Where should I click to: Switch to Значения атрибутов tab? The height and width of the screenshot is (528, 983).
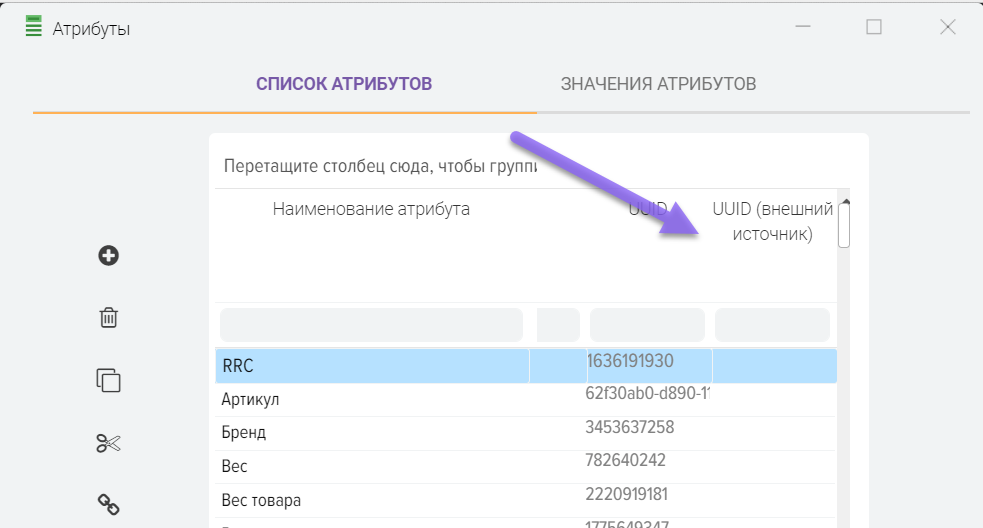click(658, 83)
